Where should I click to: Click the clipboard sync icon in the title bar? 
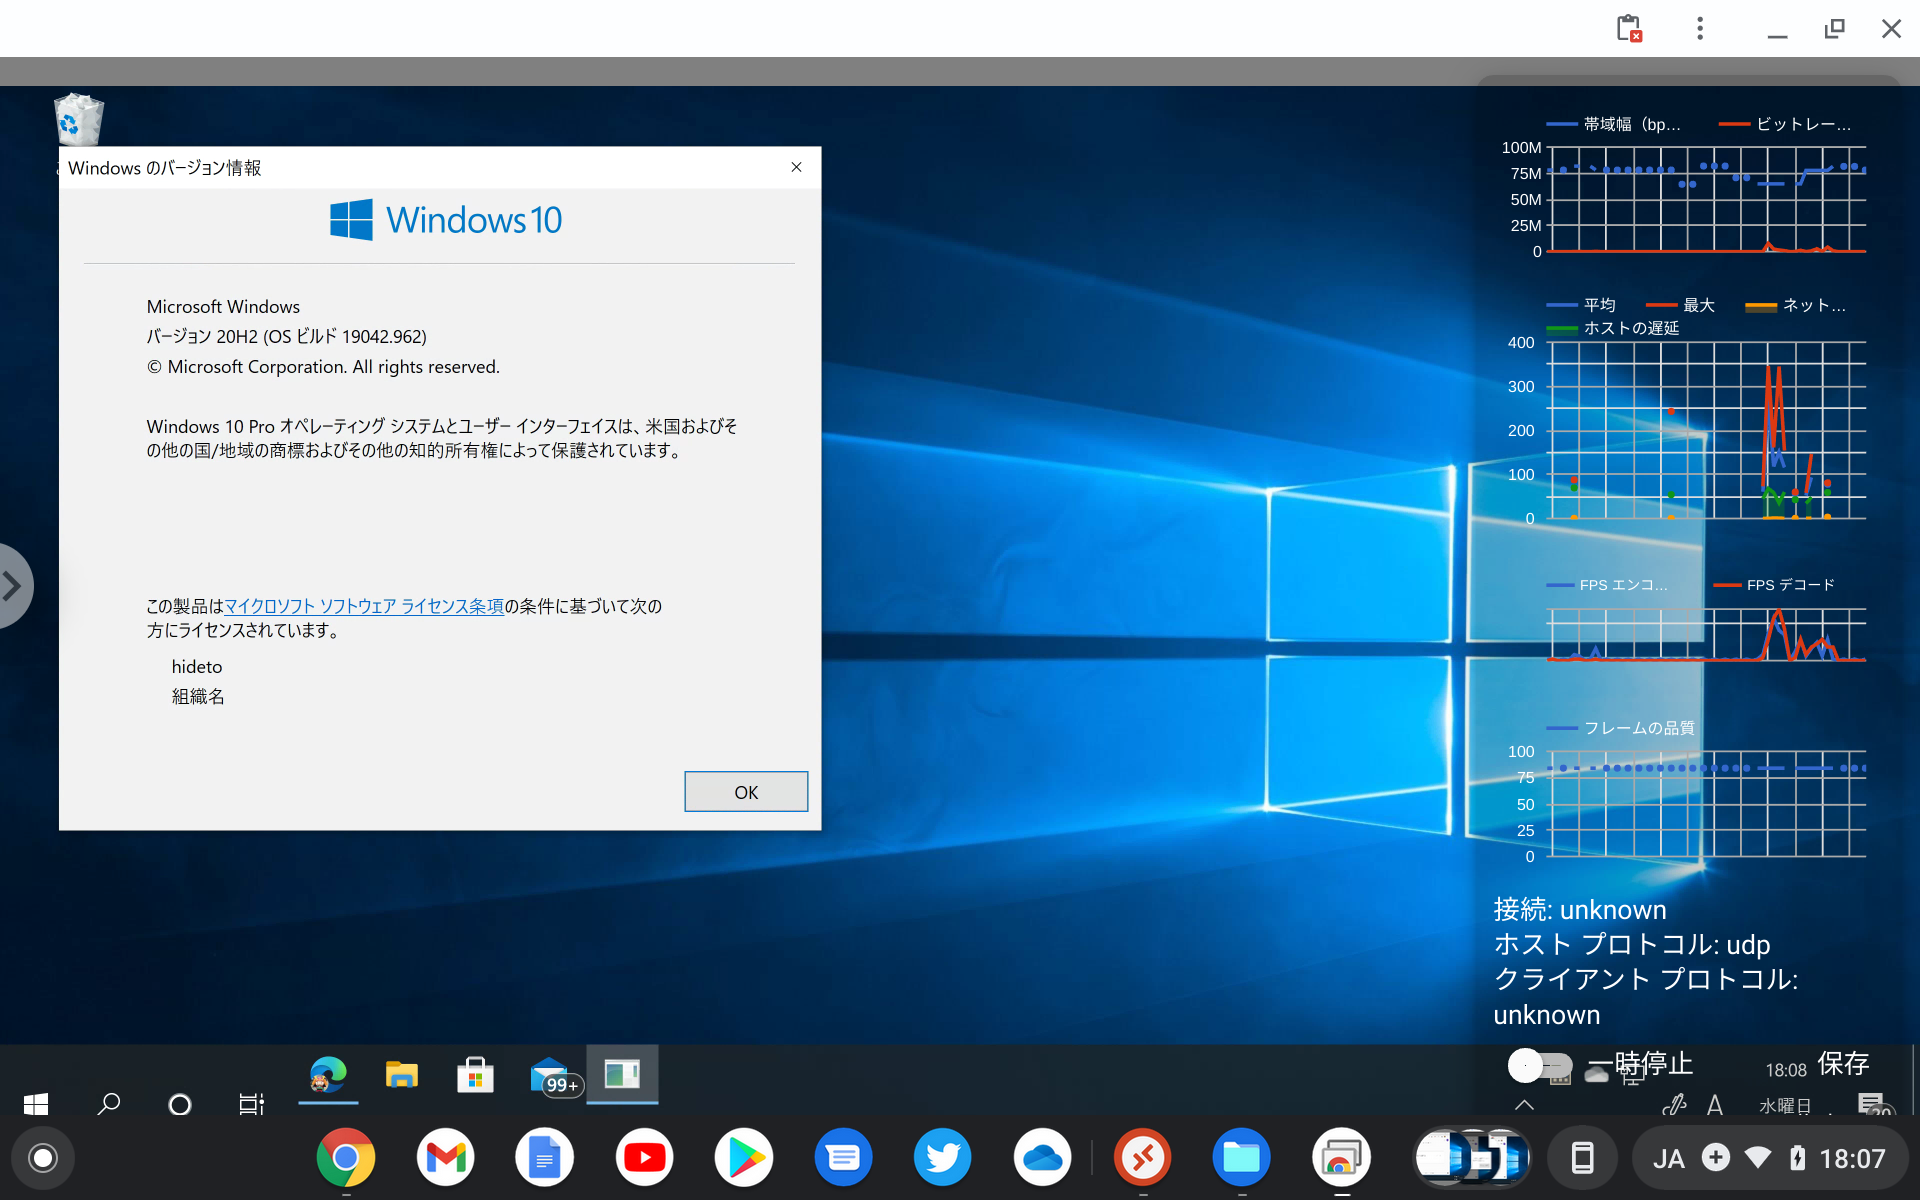pyautogui.click(x=1629, y=28)
